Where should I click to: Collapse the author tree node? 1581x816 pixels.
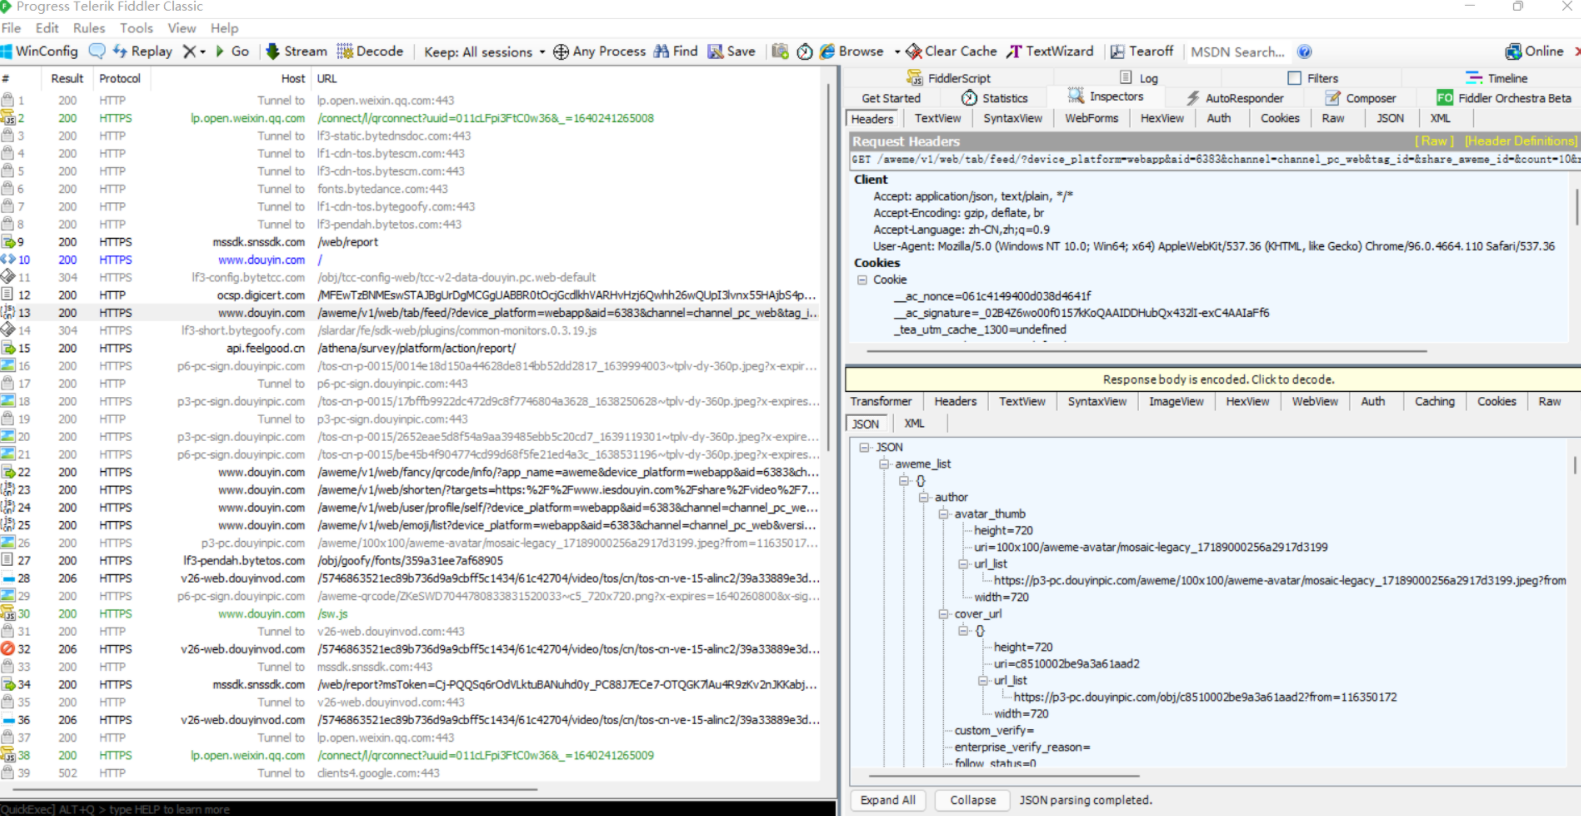point(924,497)
